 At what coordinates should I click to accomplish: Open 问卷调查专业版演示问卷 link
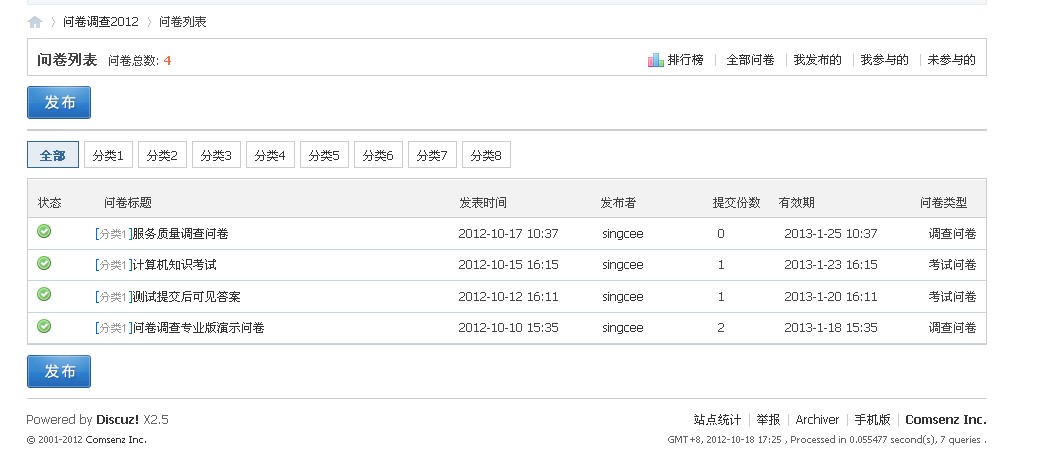point(198,328)
